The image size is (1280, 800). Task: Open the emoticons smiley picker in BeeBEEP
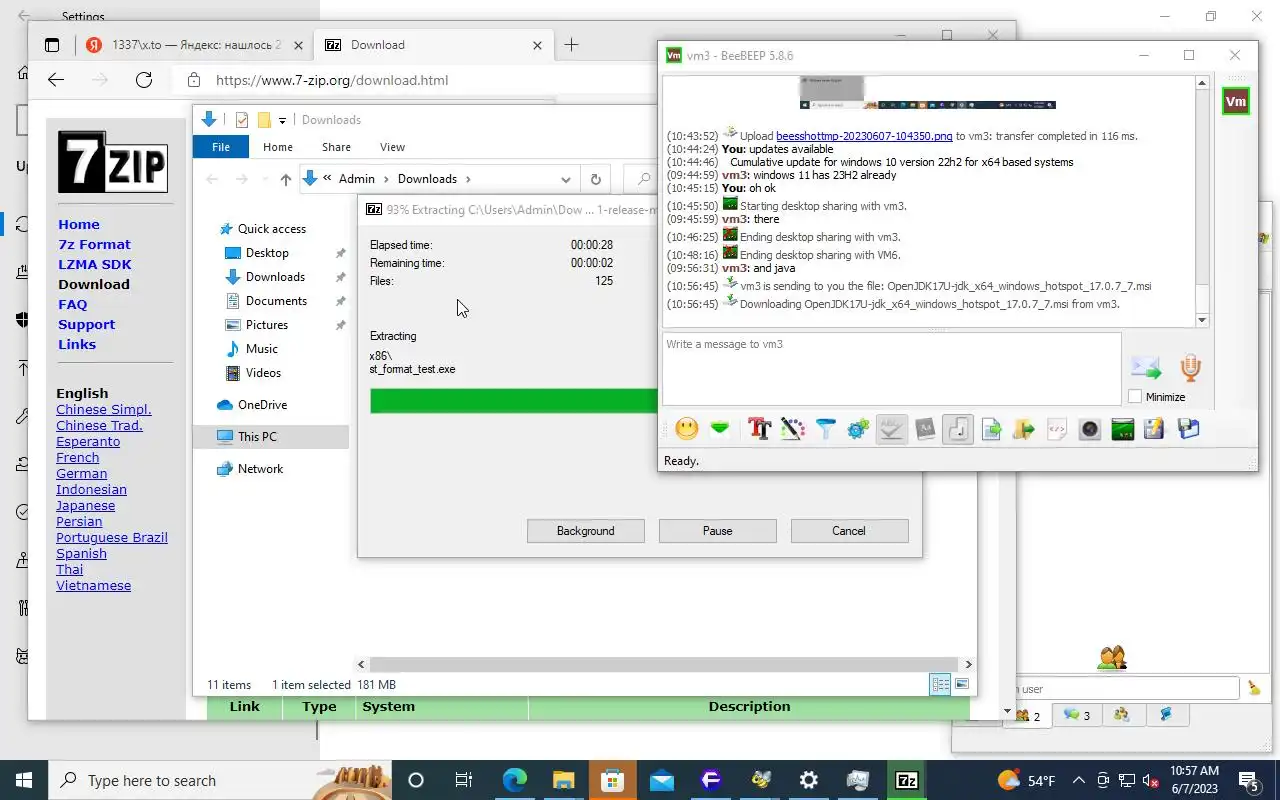pos(686,429)
